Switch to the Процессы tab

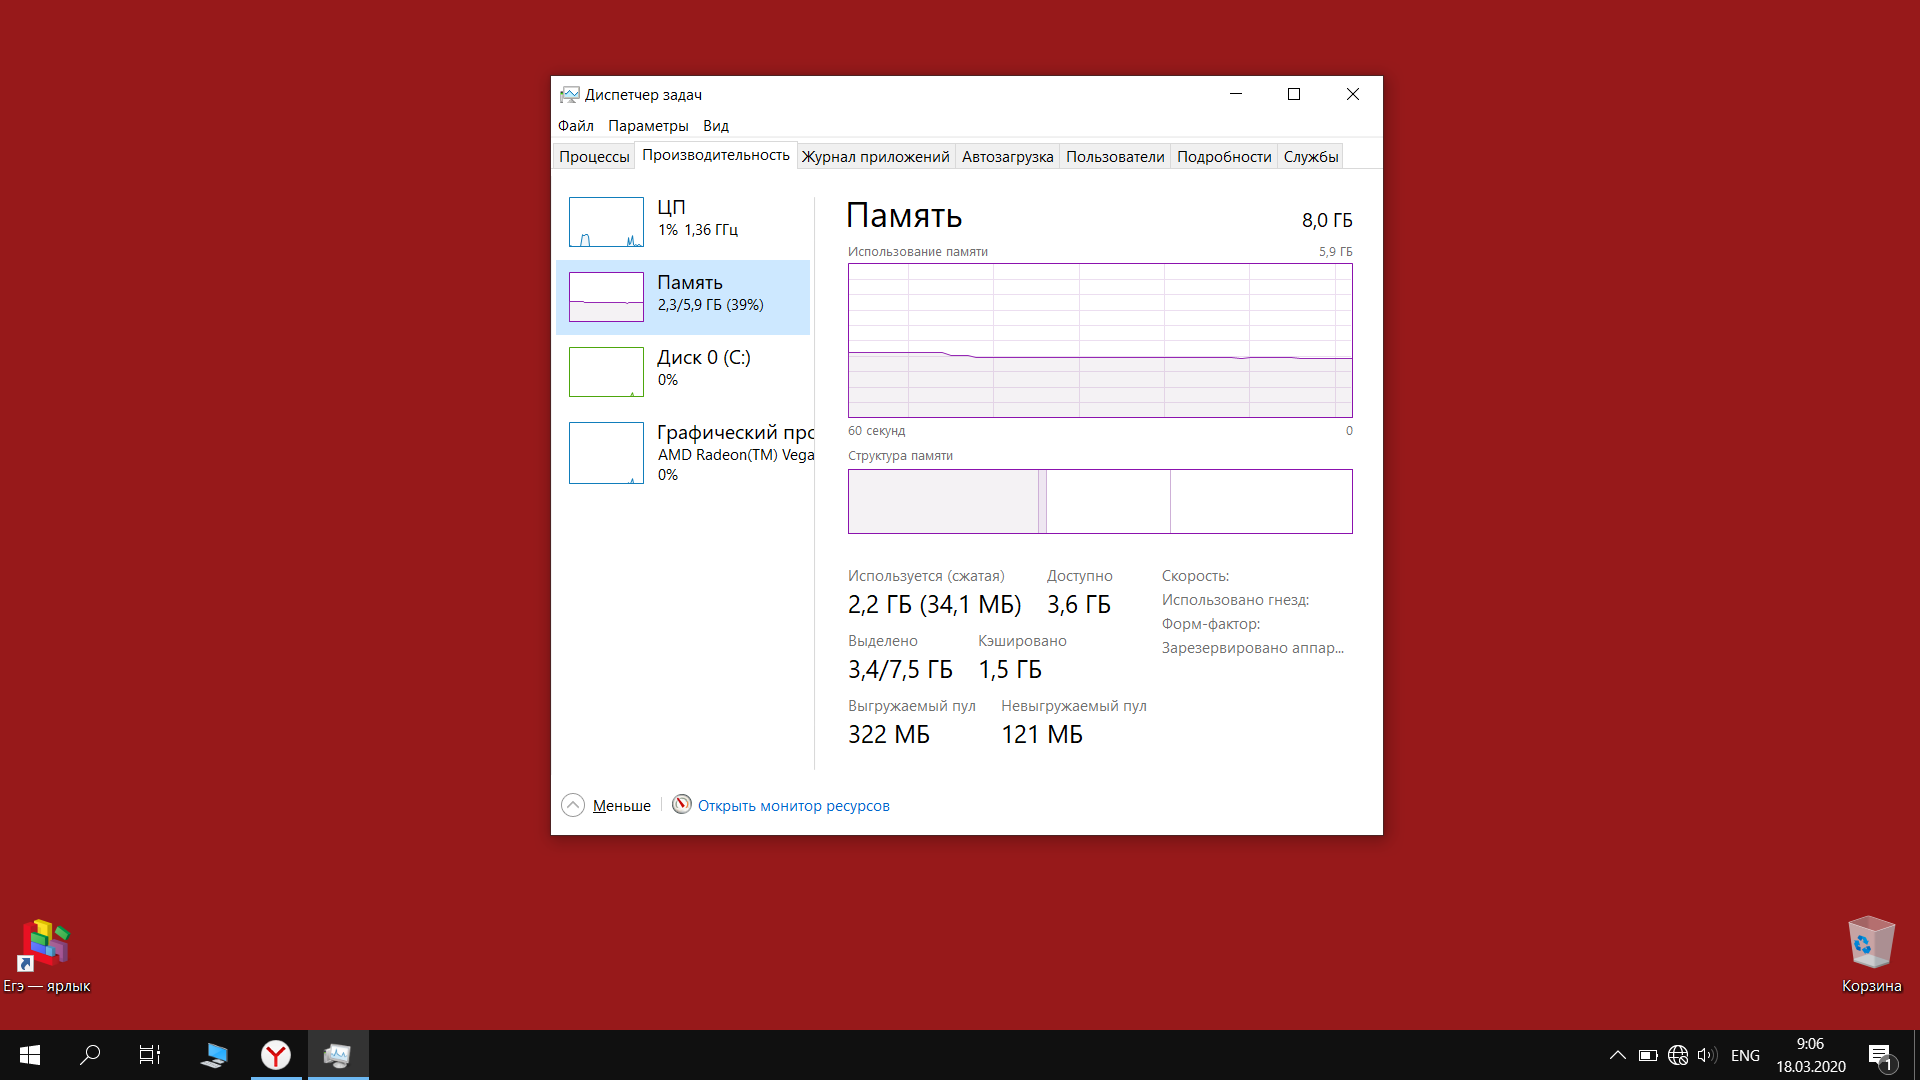[594, 157]
